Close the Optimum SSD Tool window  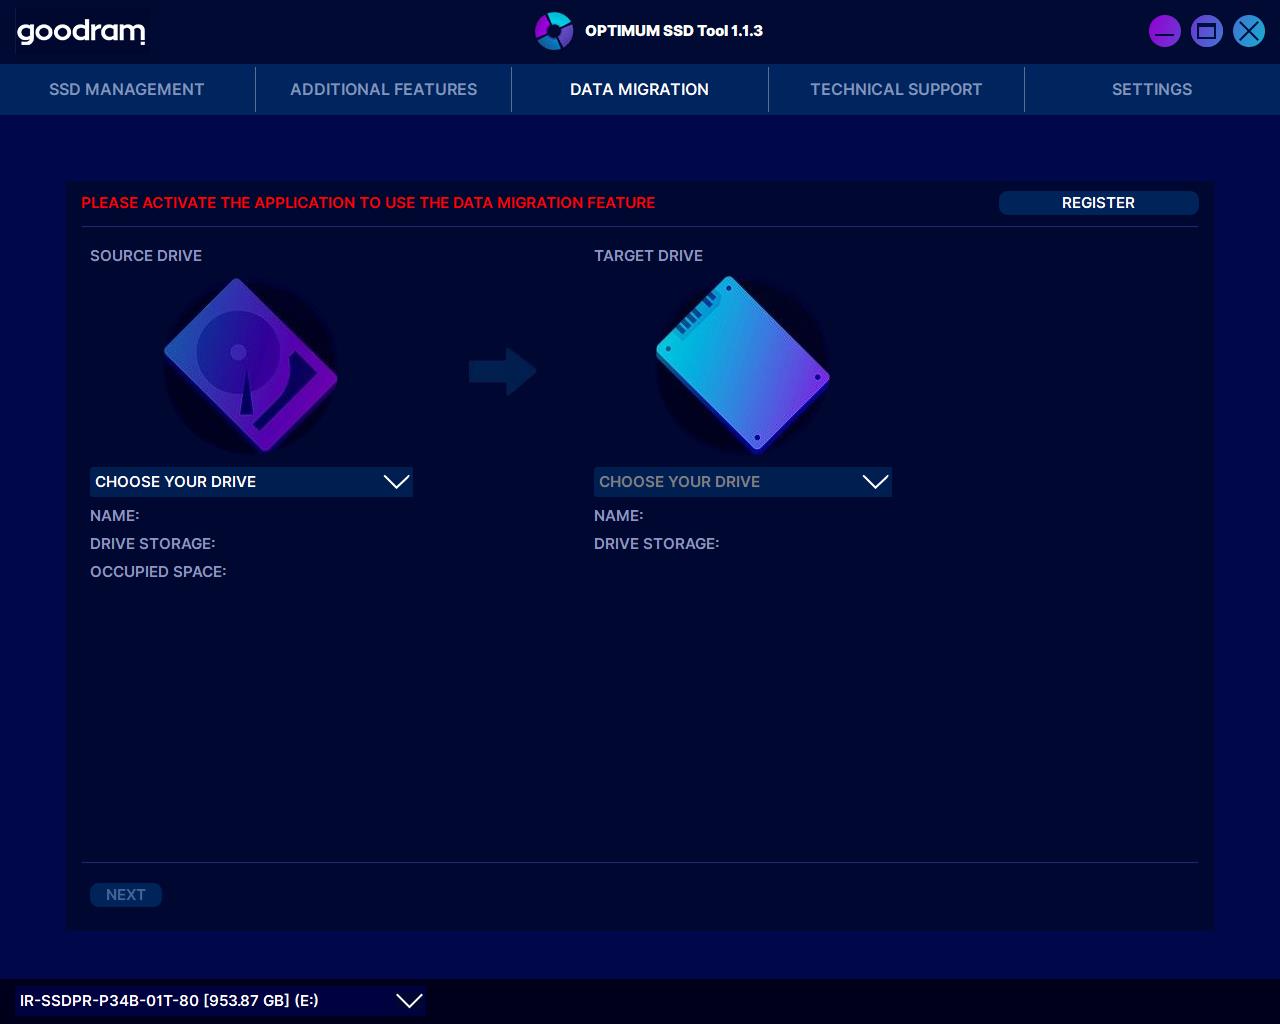(1248, 31)
